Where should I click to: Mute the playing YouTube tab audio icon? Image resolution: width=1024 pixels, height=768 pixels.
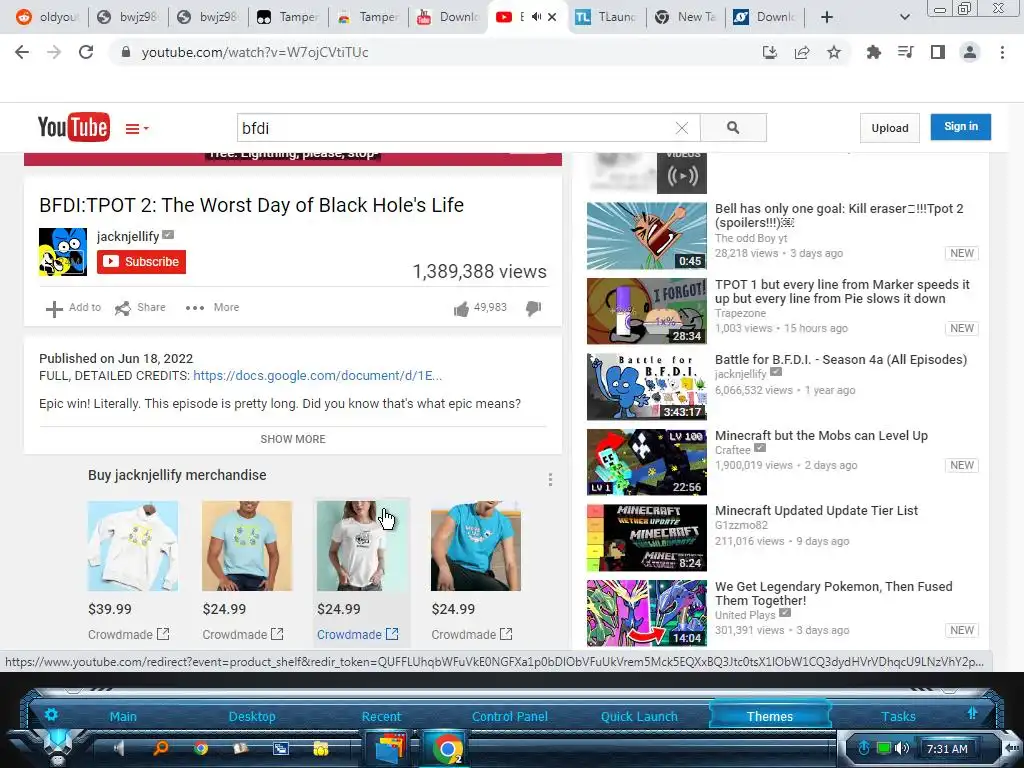tap(536, 17)
